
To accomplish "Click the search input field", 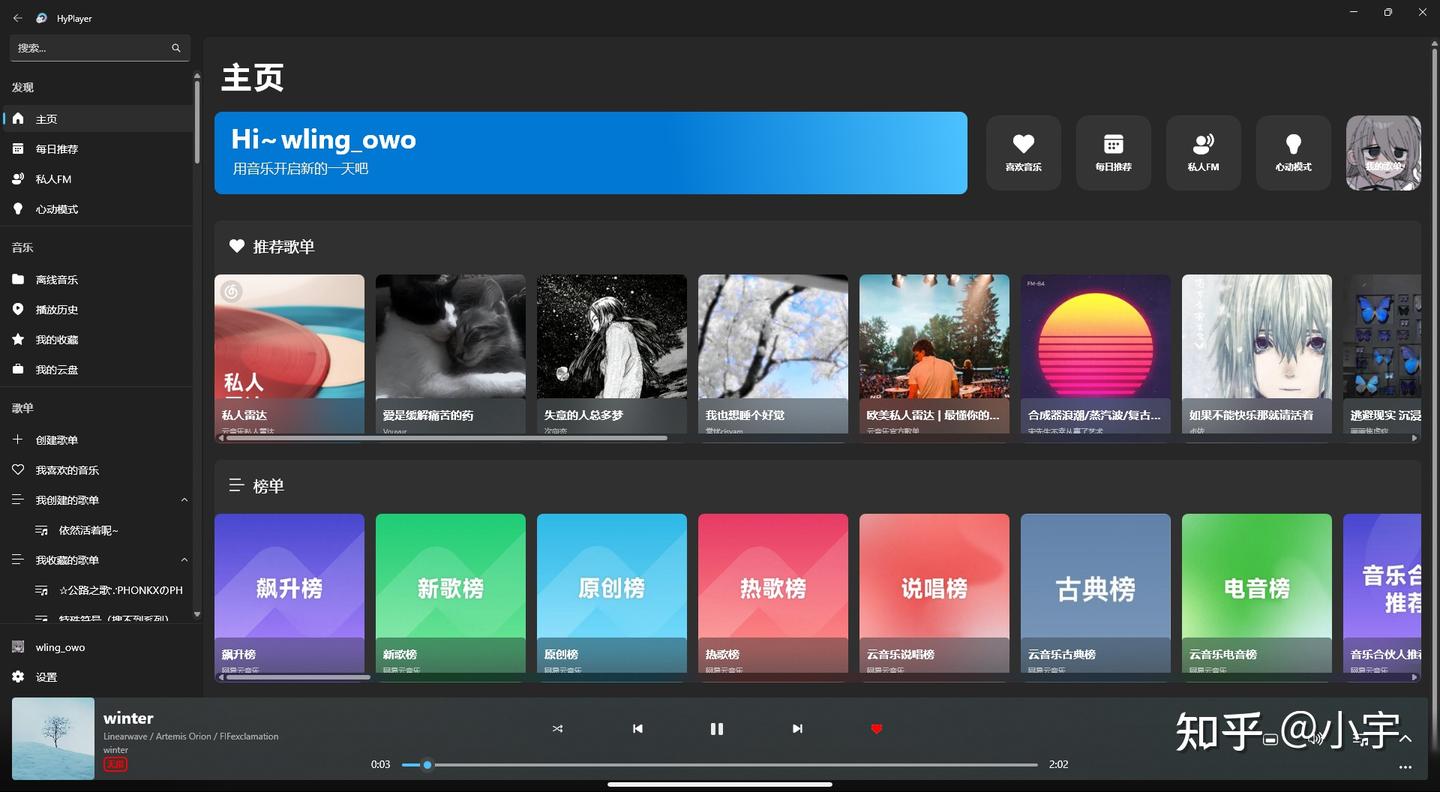I will 90,47.
